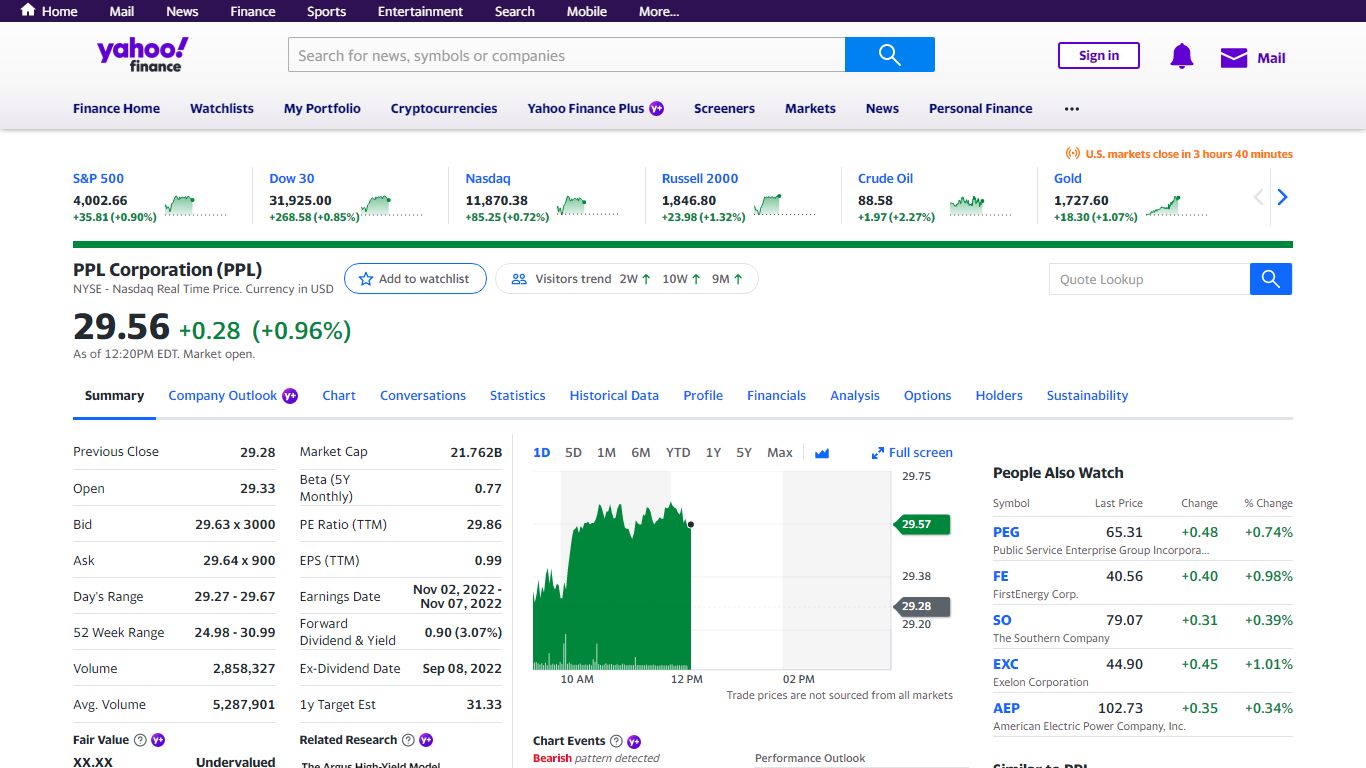Open the Sports link in top bar
Image resolution: width=1366 pixels, height=768 pixels.
coord(326,11)
